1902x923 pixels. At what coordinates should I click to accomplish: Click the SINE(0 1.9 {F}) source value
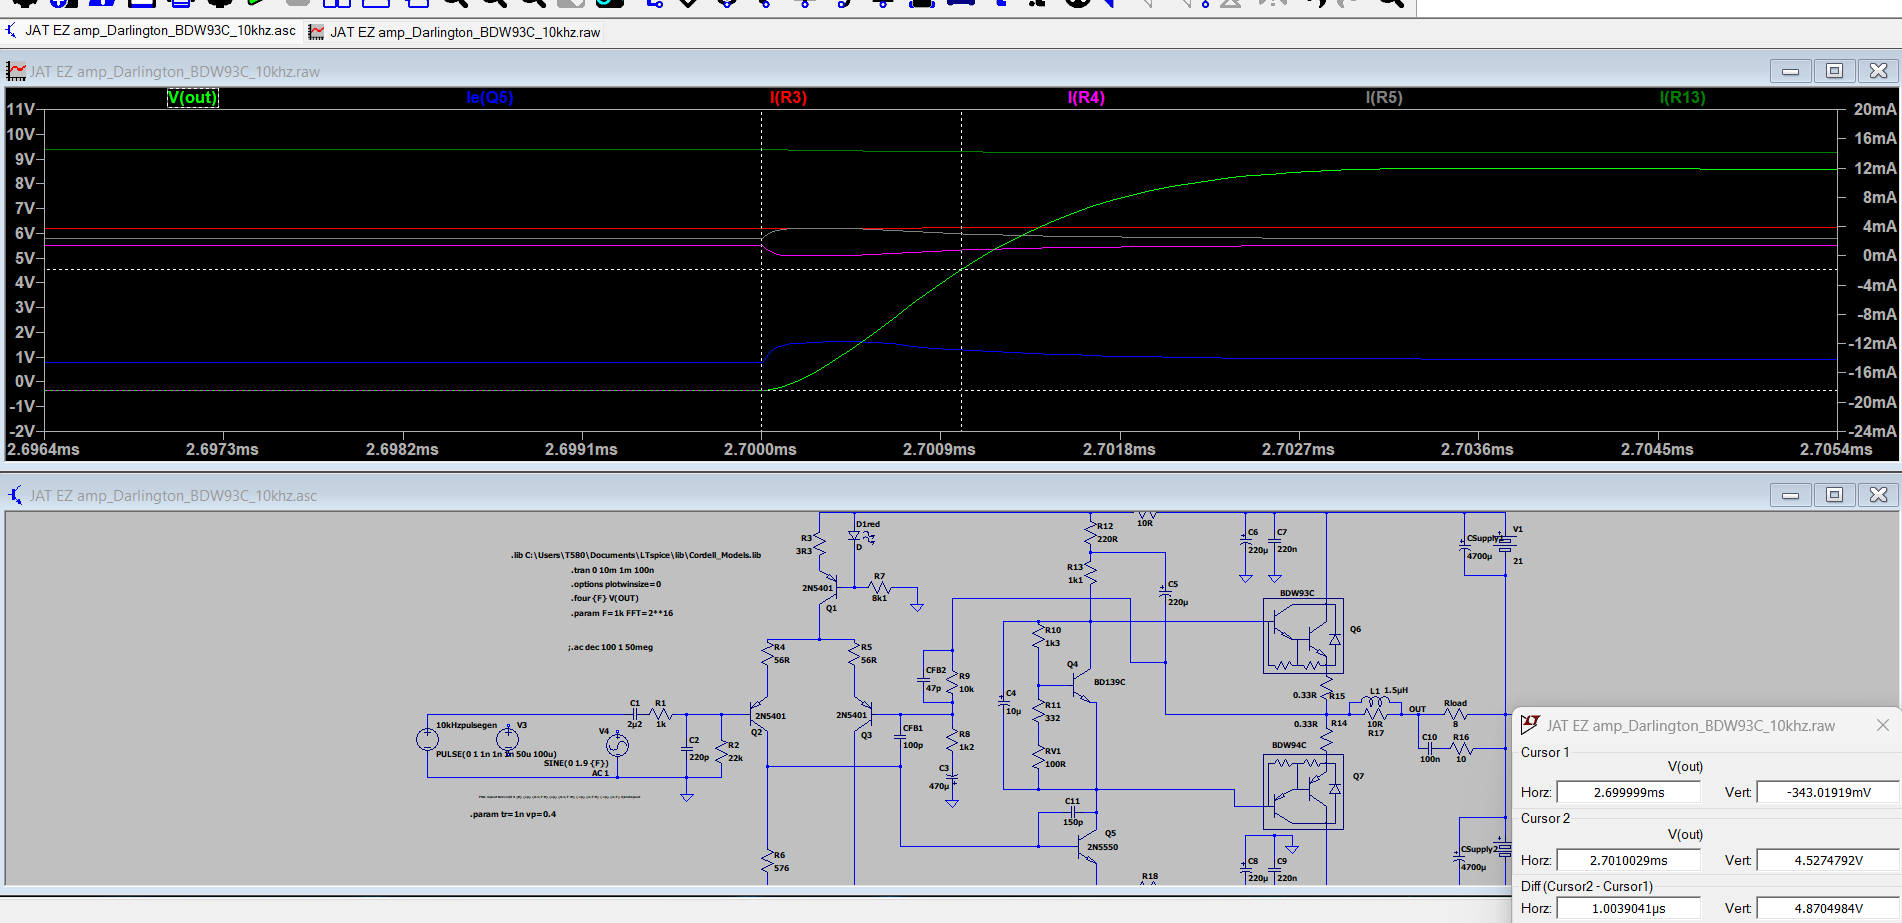tap(576, 763)
